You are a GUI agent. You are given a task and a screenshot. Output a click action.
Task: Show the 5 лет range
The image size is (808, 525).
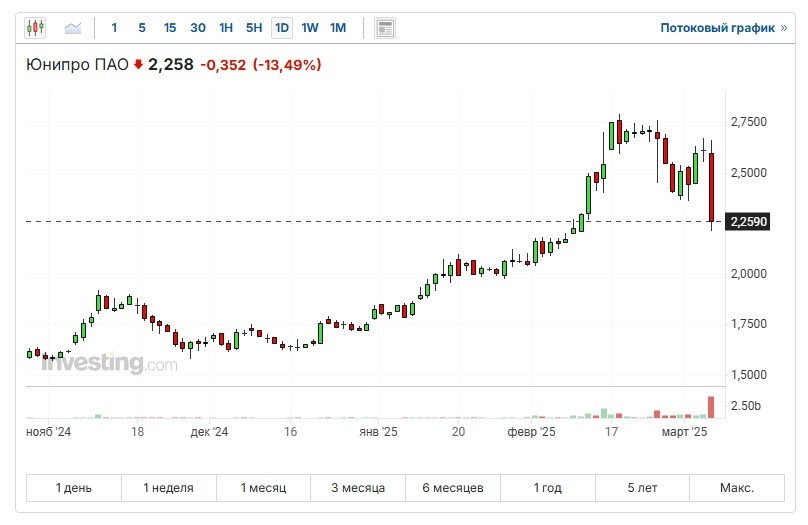pyautogui.click(x=643, y=488)
